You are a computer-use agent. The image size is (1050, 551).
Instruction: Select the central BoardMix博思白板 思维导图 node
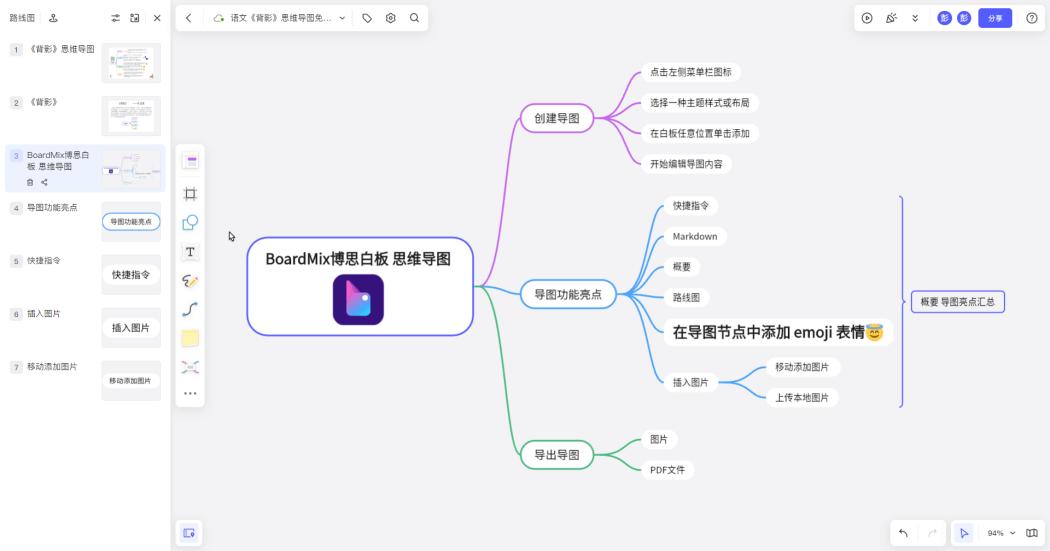[x=360, y=287]
